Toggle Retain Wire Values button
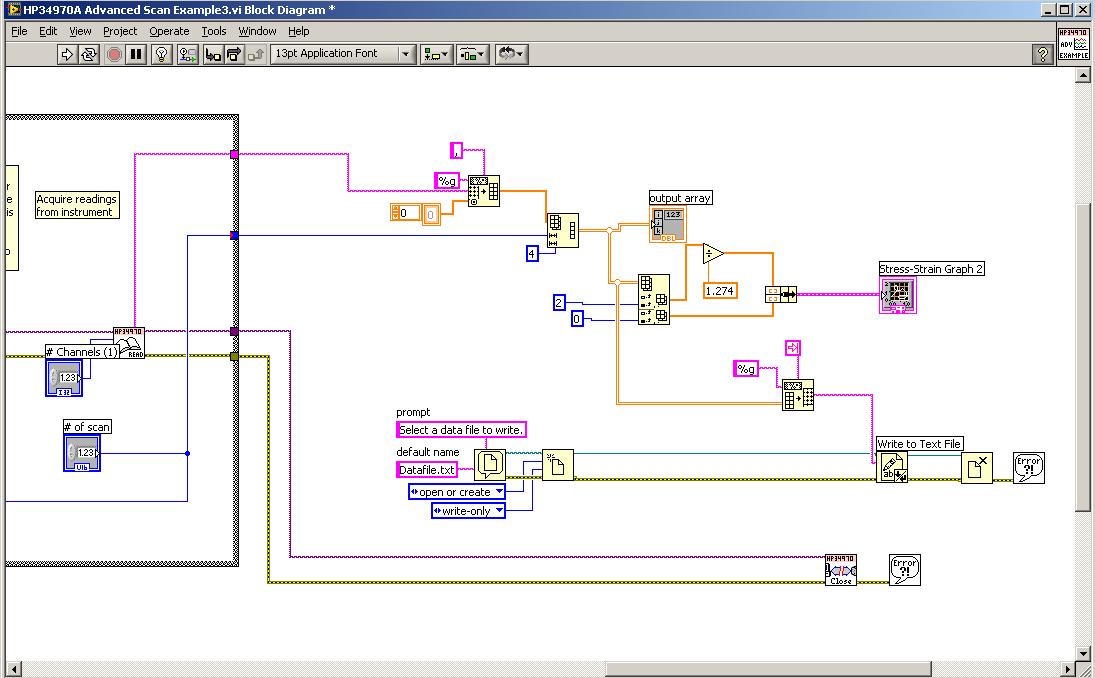This screenshot has width=1095, height=678. pyautogui.click(x=187, y=54)
